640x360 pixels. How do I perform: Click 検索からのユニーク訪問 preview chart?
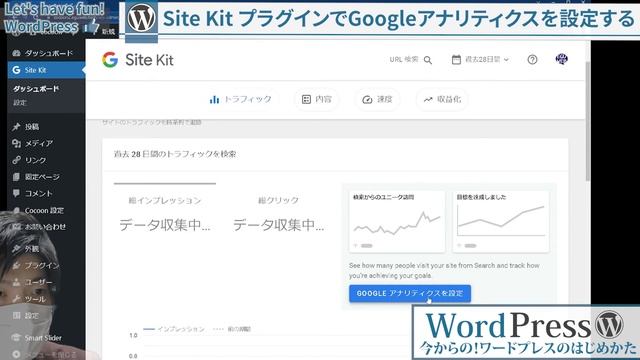pos(397,221)
